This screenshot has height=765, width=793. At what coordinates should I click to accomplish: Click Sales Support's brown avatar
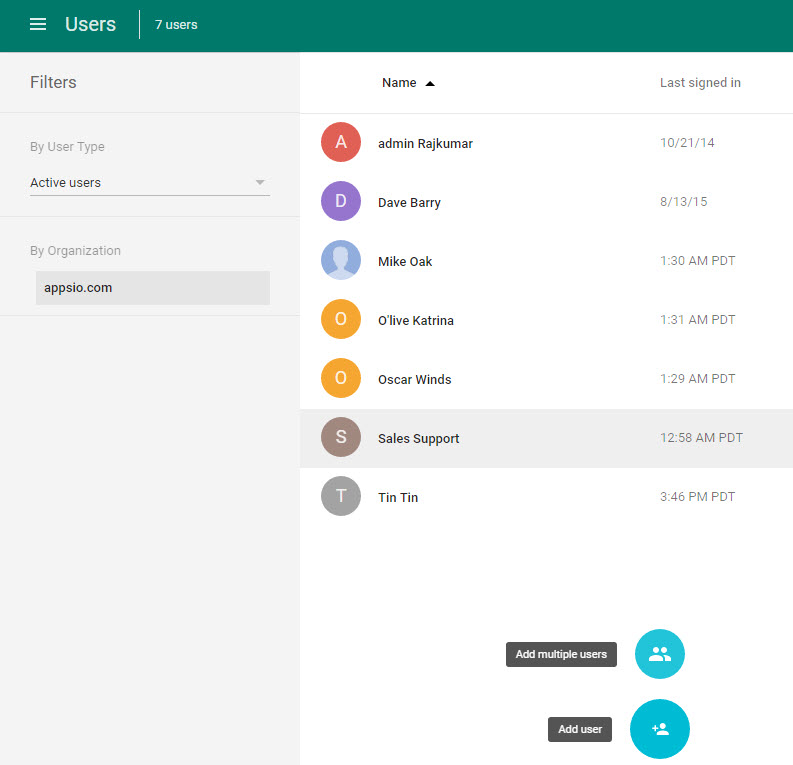tap(341, 438)
